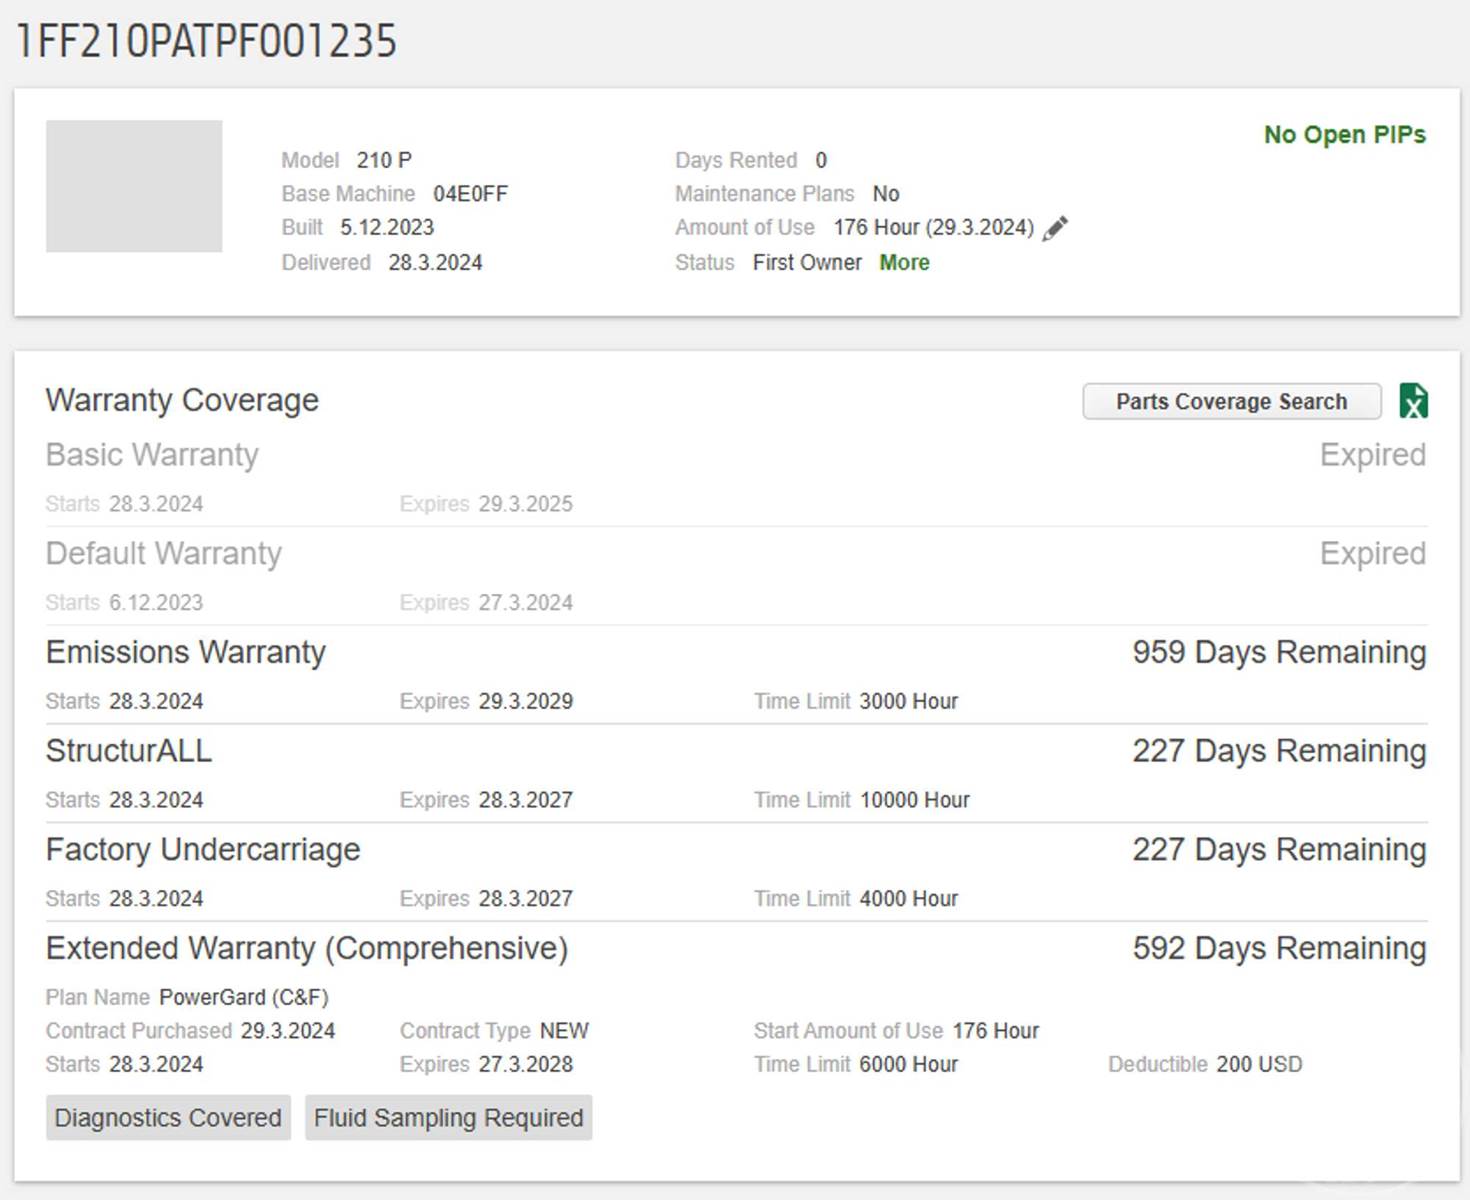Click Emissions Time Limit 3000 Hour
This screenshot has width=1470, height=1200.
tap(909, 701)
